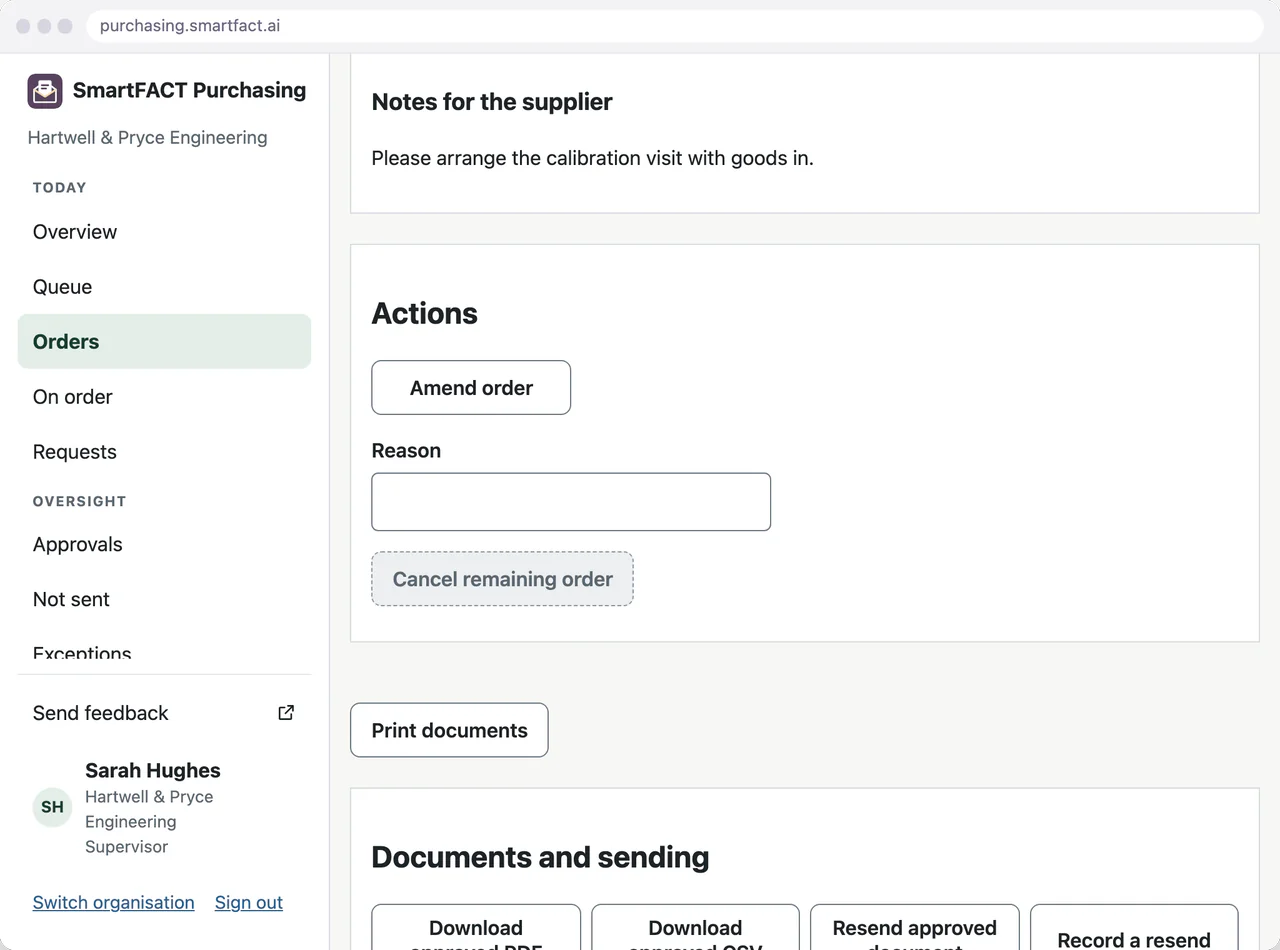This screenshot has width=1280, height=950.
Task: Click the Documents and sending heading
Action: (x=540, y=857)
